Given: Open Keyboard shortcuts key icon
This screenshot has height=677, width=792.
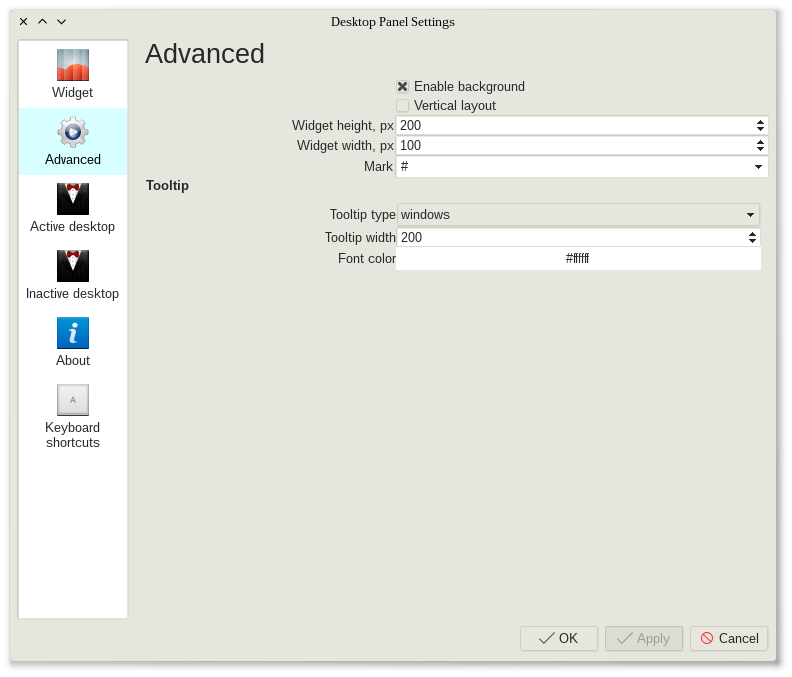Looking at the screenshot, I should 73,400.
